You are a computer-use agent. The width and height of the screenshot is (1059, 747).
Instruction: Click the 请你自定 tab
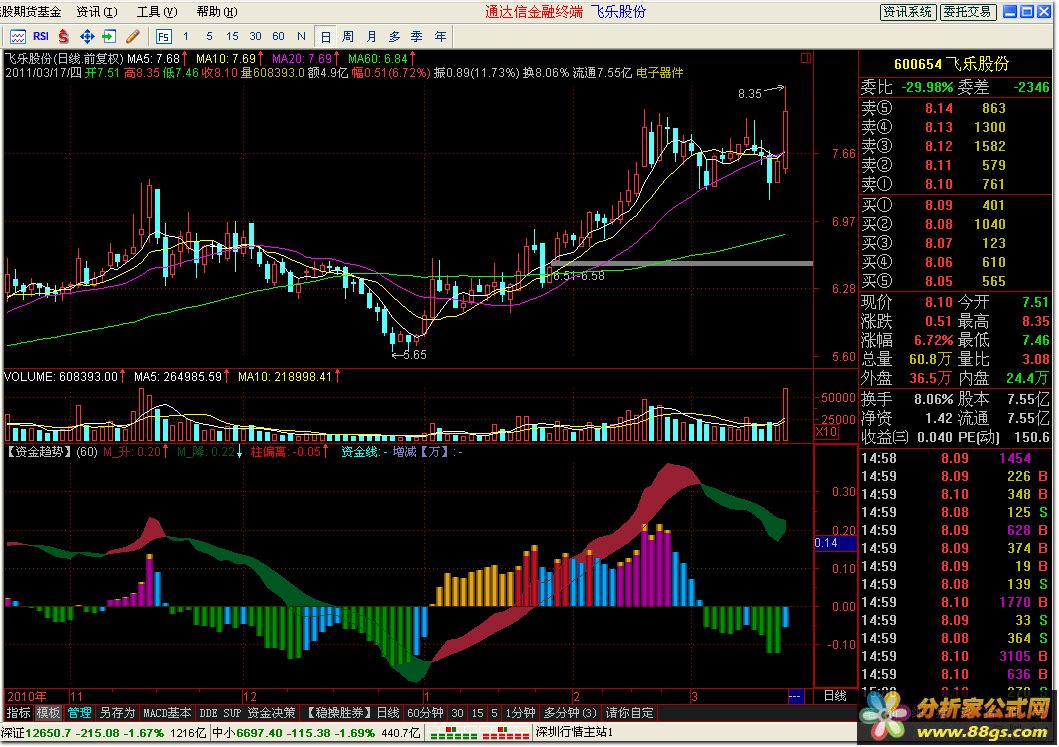tap(629, 713)
